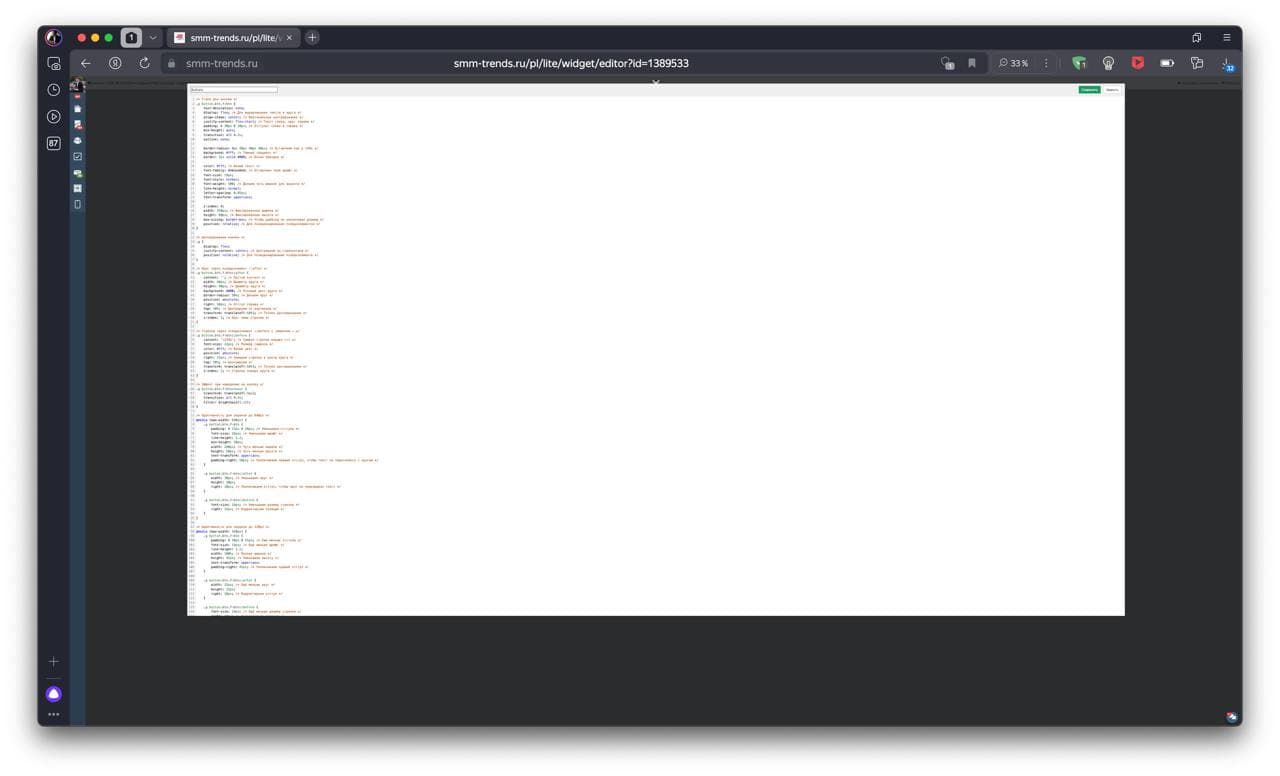Click the widget name input field

pos(233,90)
